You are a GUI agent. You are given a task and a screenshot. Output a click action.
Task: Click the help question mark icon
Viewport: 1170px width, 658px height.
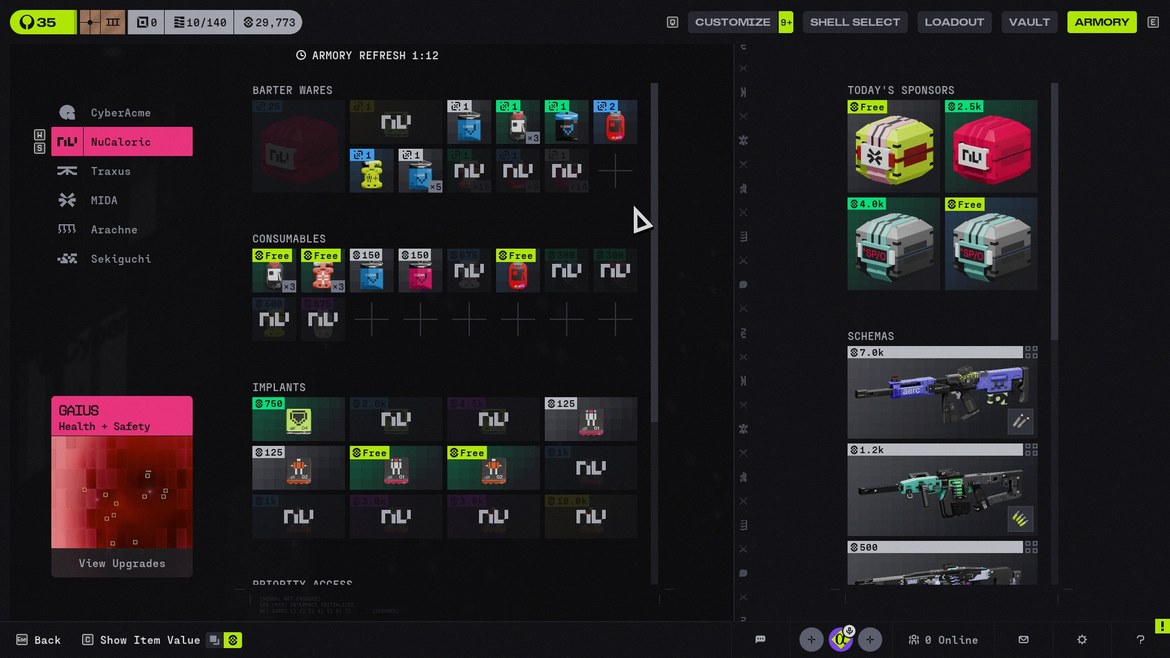[1140, 640]
